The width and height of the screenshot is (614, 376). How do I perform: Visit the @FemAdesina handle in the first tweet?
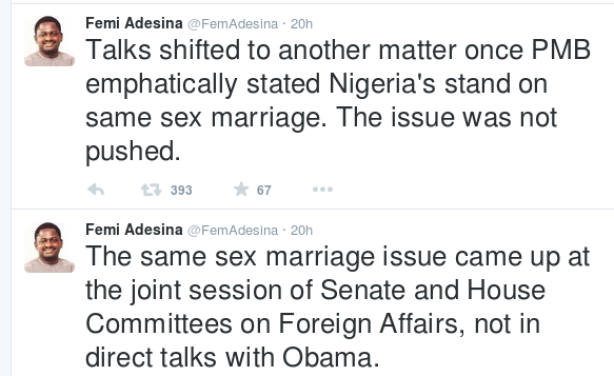tap(233, 24)
